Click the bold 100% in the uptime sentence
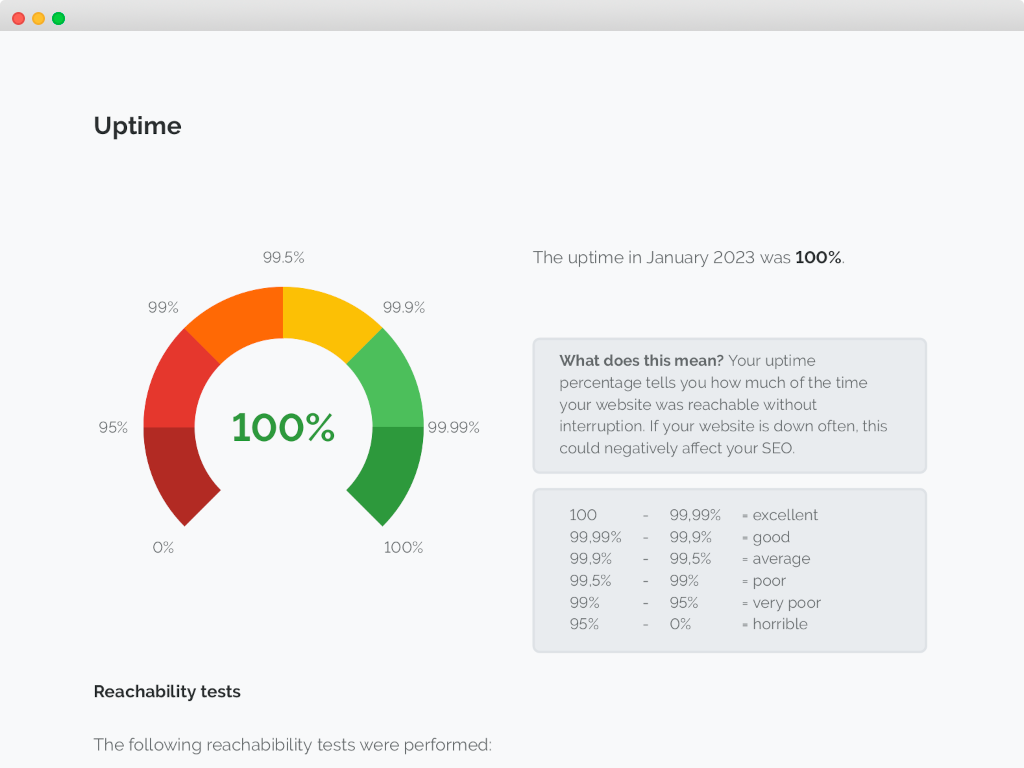The height and width of the screenshot is (768, 1024). tap(818, 257)
